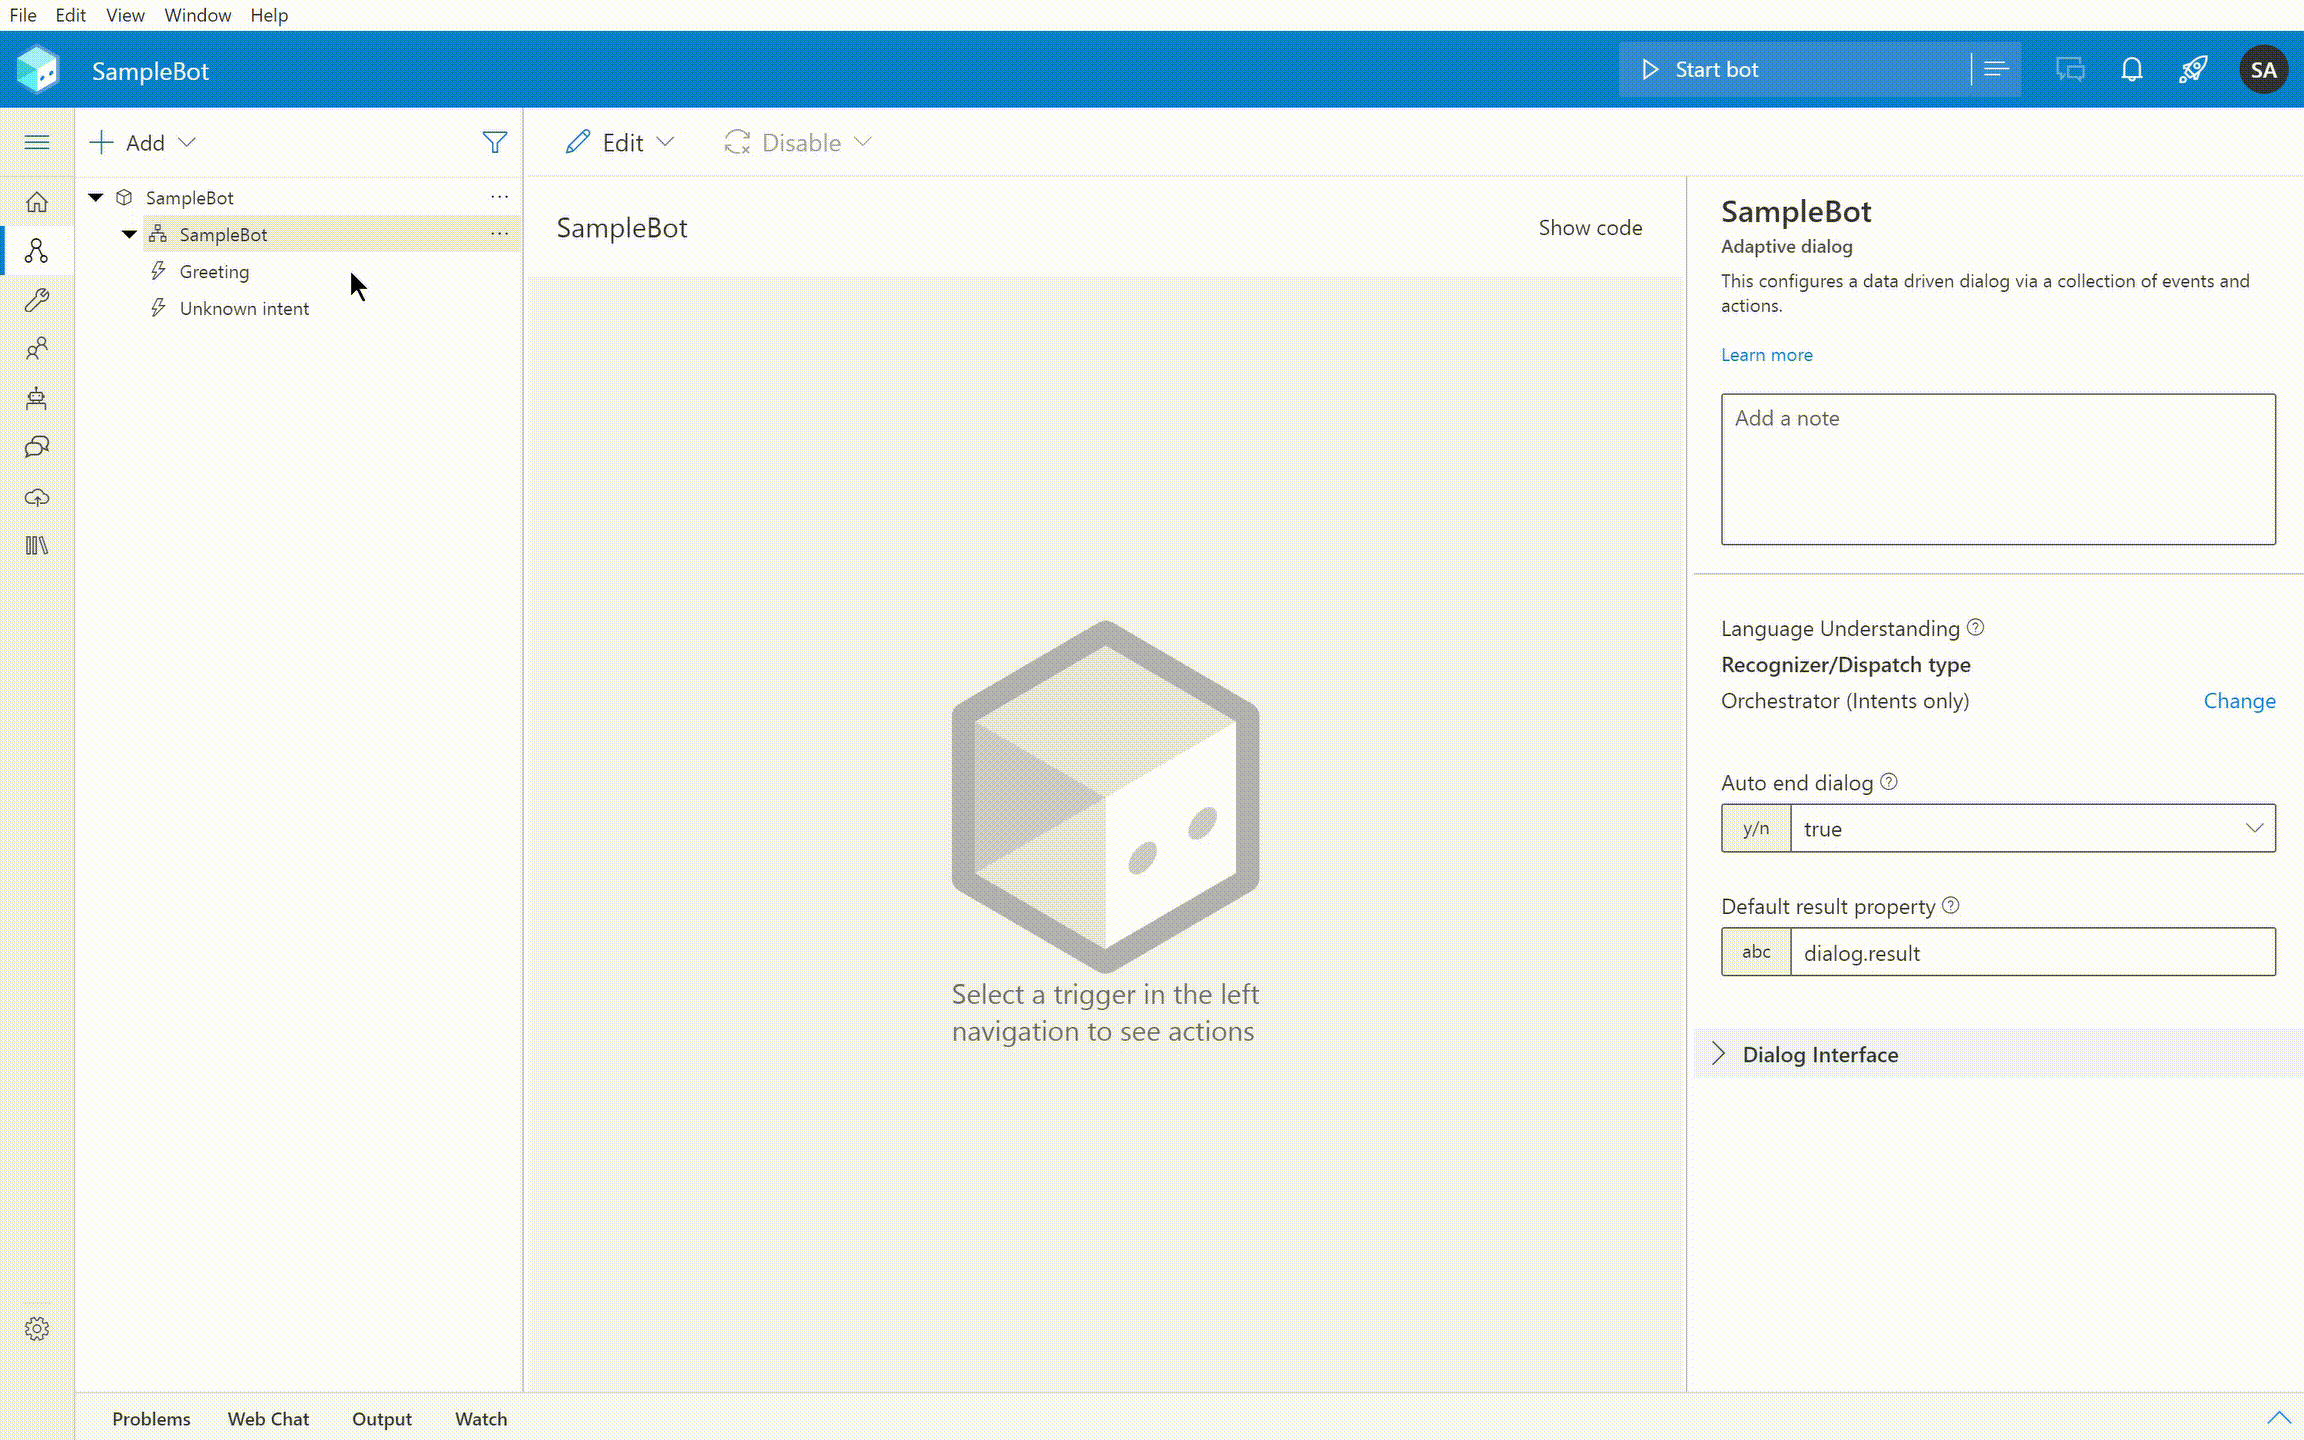Image resolution: width=2304 pixels, height=1440 pixels.
Task: Expand the Dialog Interface section
Action: (1998, 1054)
